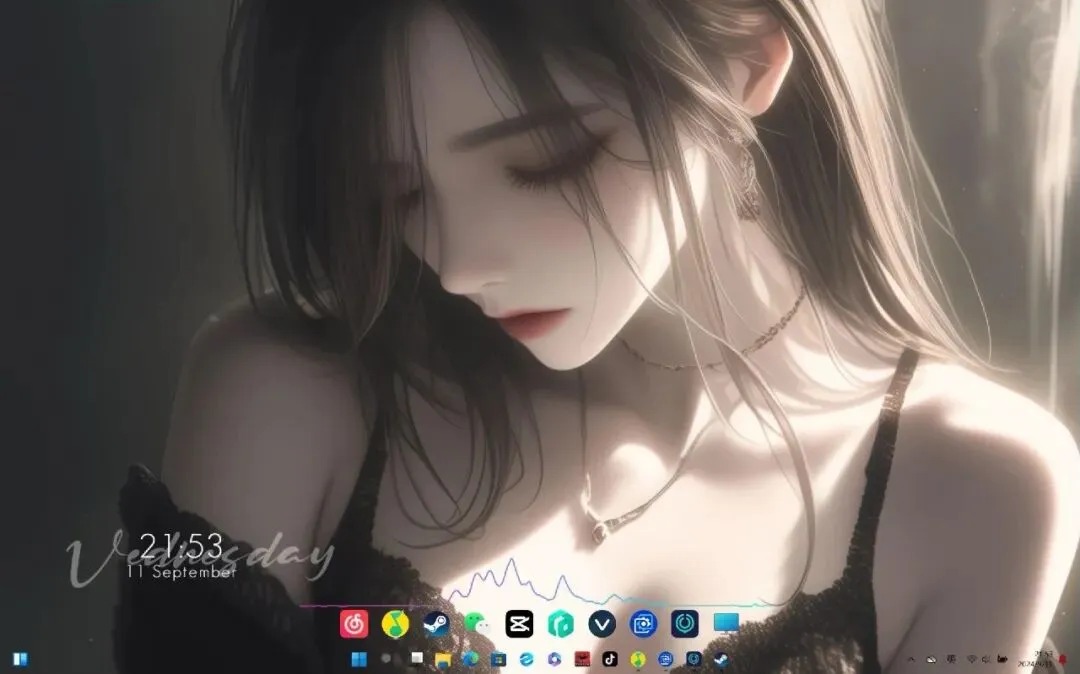Open the Windows Start menu
Image resolution: width=1080 pixels, height=674 pixels.
[x=359, y=659]
